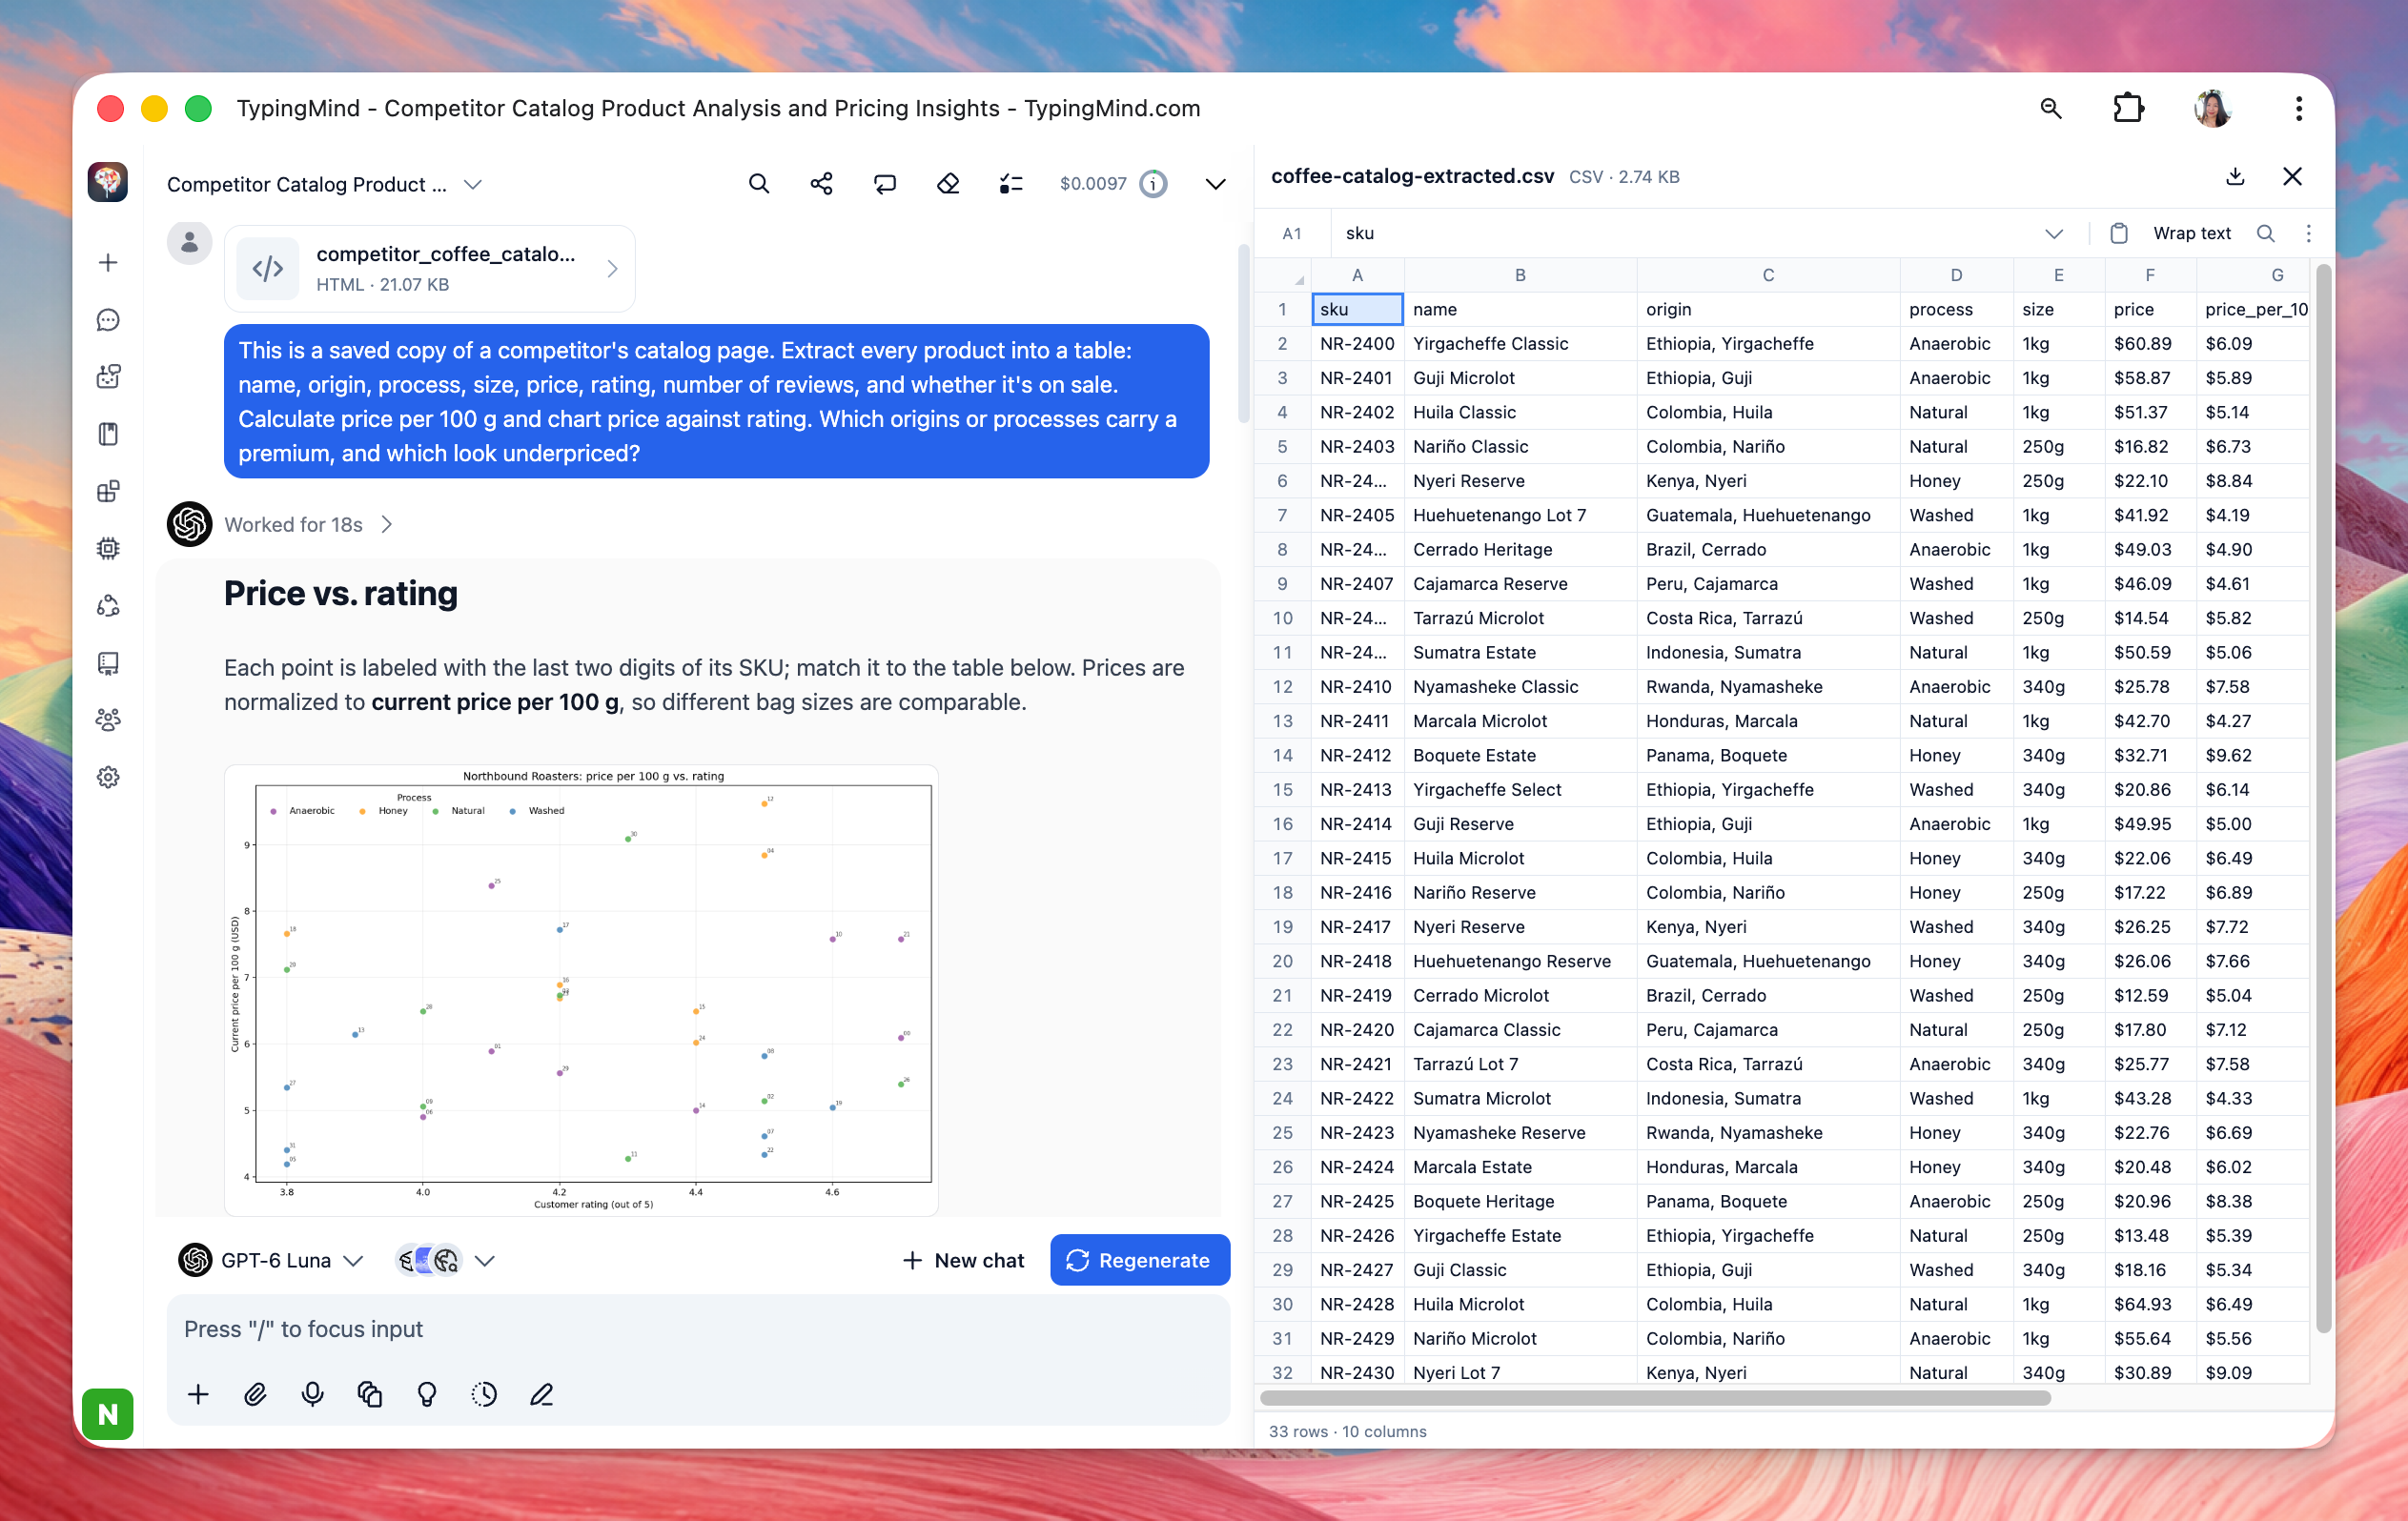
Task: Select the Nyeri Lot 7 name cell
Action: tap(1519, 1372)
